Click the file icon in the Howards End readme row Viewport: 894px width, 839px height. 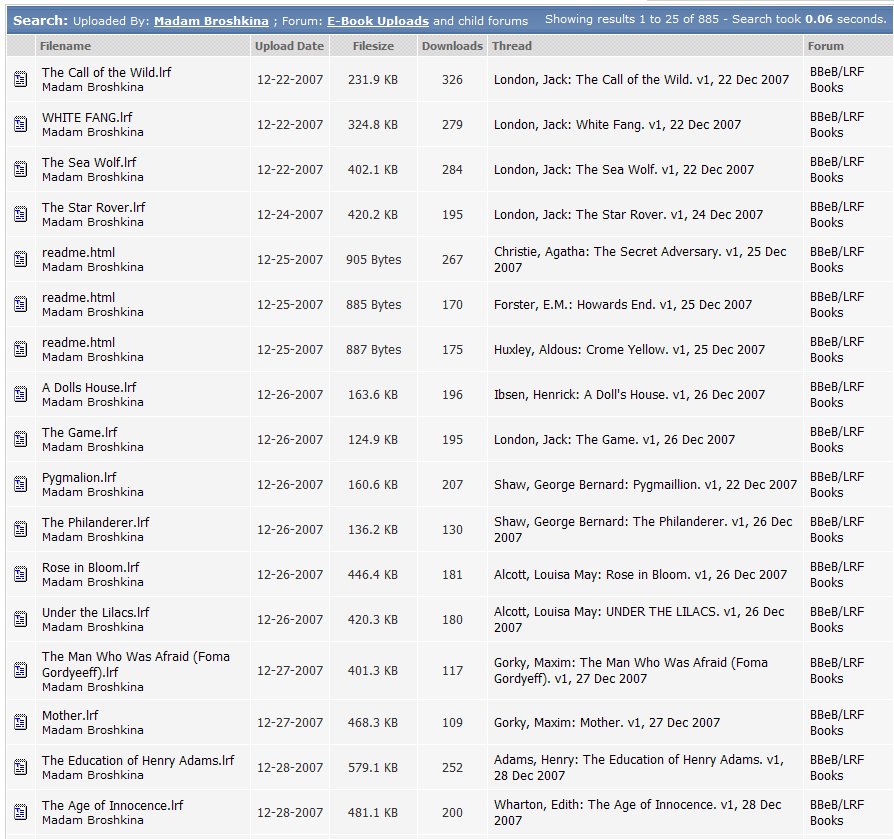pyautogui.click(x=21, y=304)
